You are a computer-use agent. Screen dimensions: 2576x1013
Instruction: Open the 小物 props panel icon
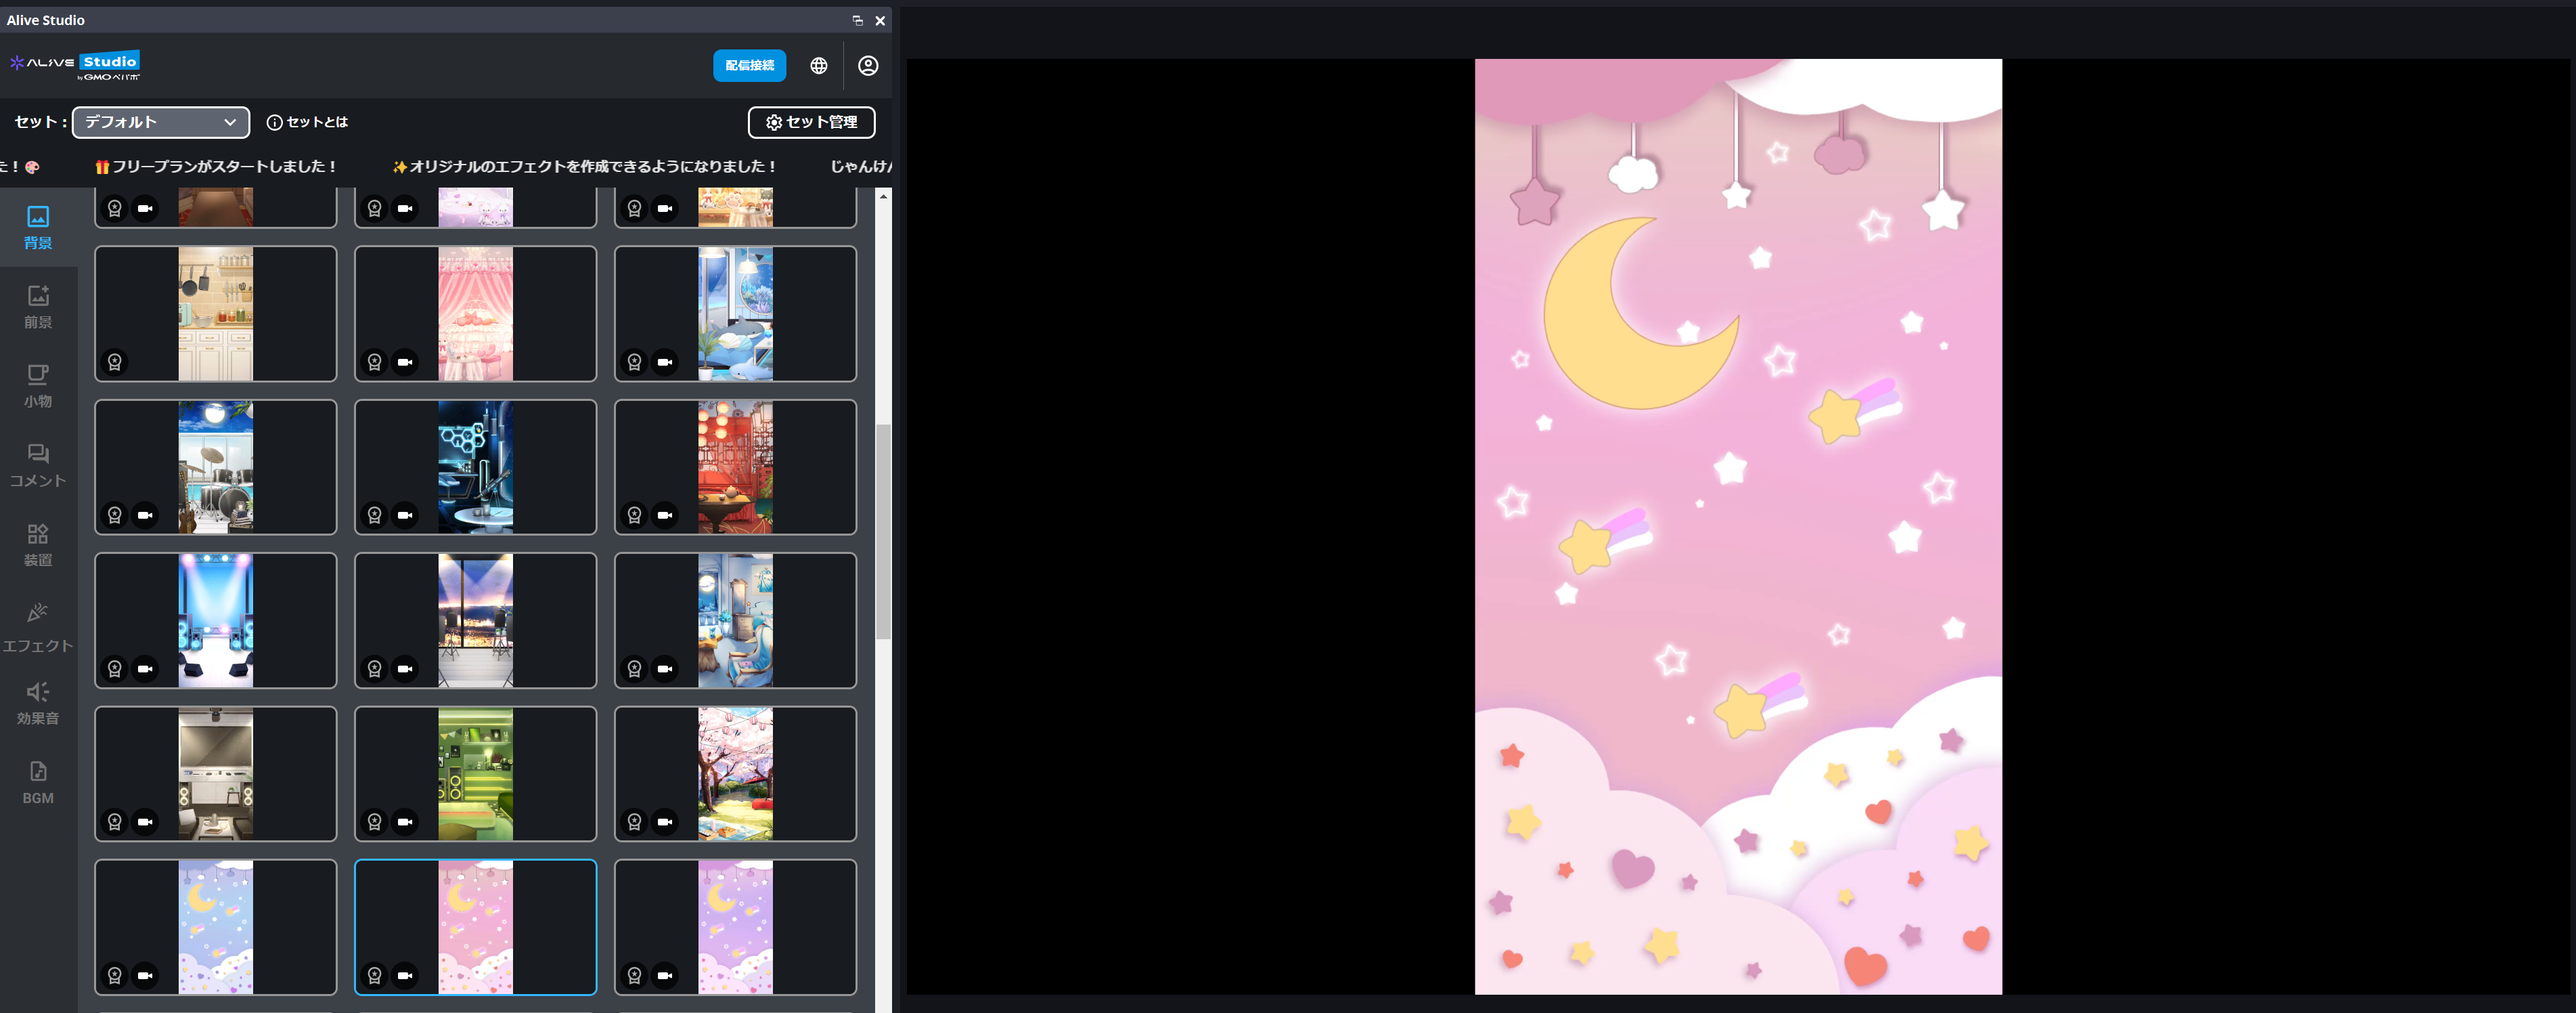[38, 385]
